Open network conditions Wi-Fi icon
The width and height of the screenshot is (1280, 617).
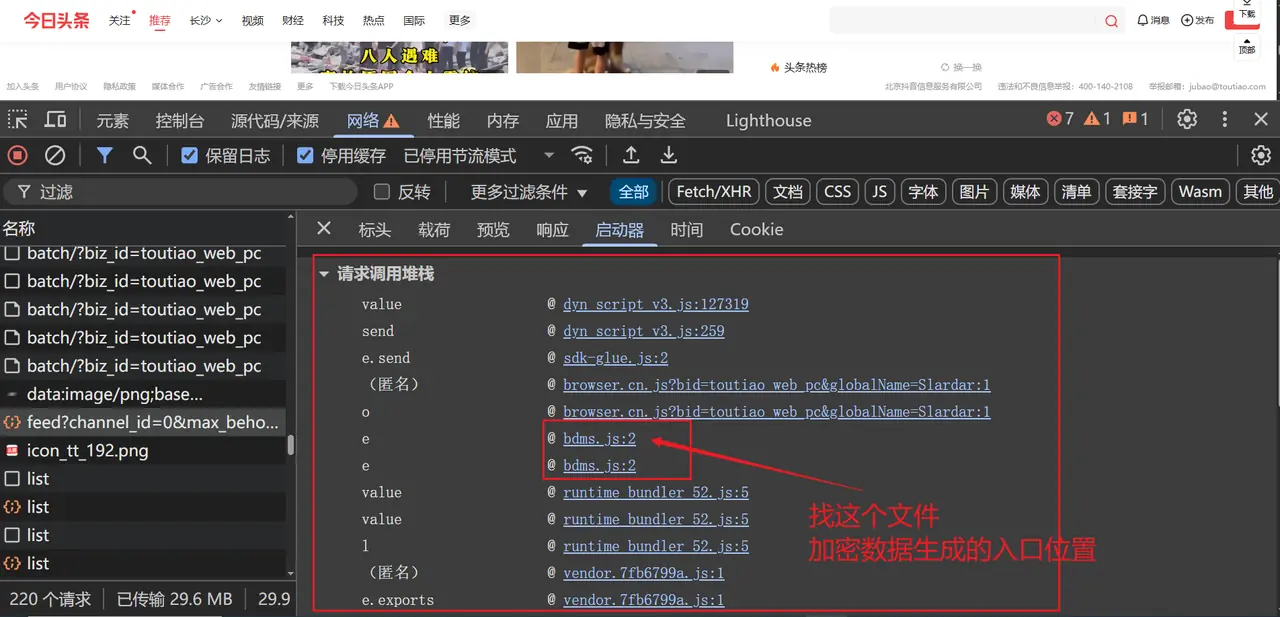tap(582, 155)
